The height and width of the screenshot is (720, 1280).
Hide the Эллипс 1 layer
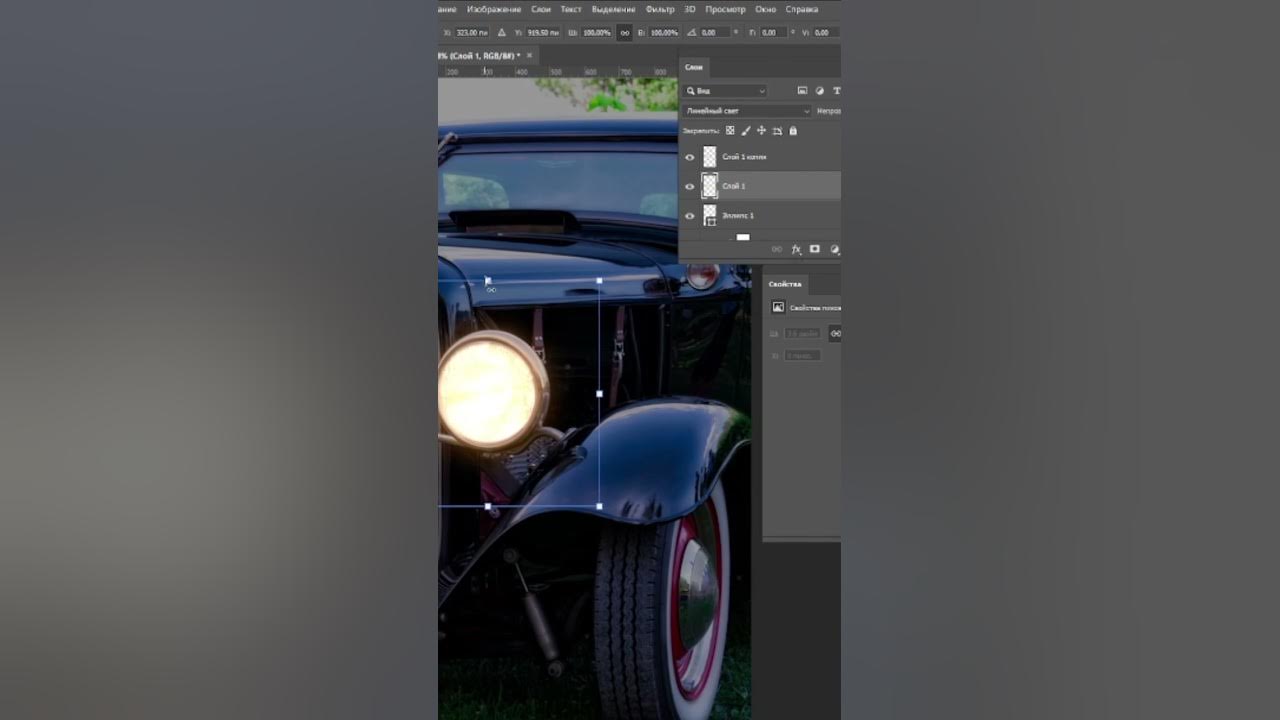690,216
